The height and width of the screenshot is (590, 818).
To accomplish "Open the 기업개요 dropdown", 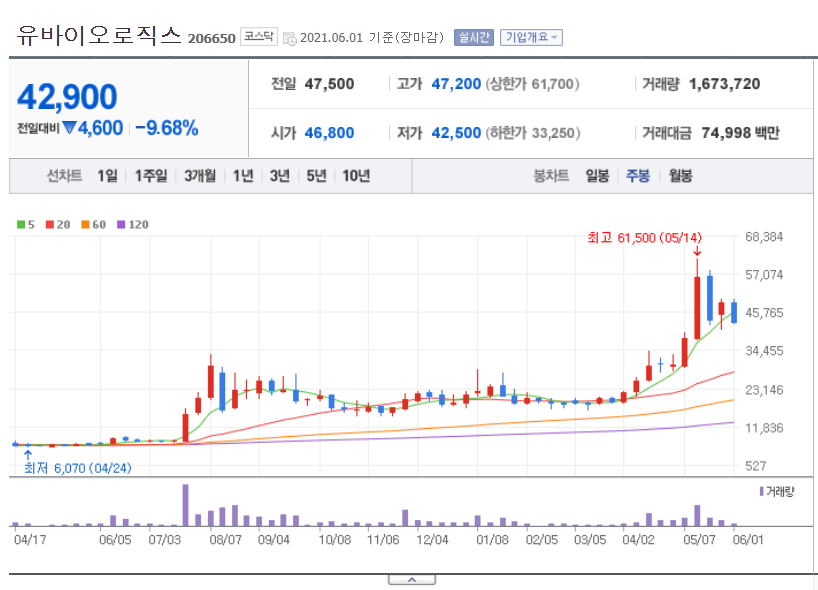I will (x=531, y=37).
